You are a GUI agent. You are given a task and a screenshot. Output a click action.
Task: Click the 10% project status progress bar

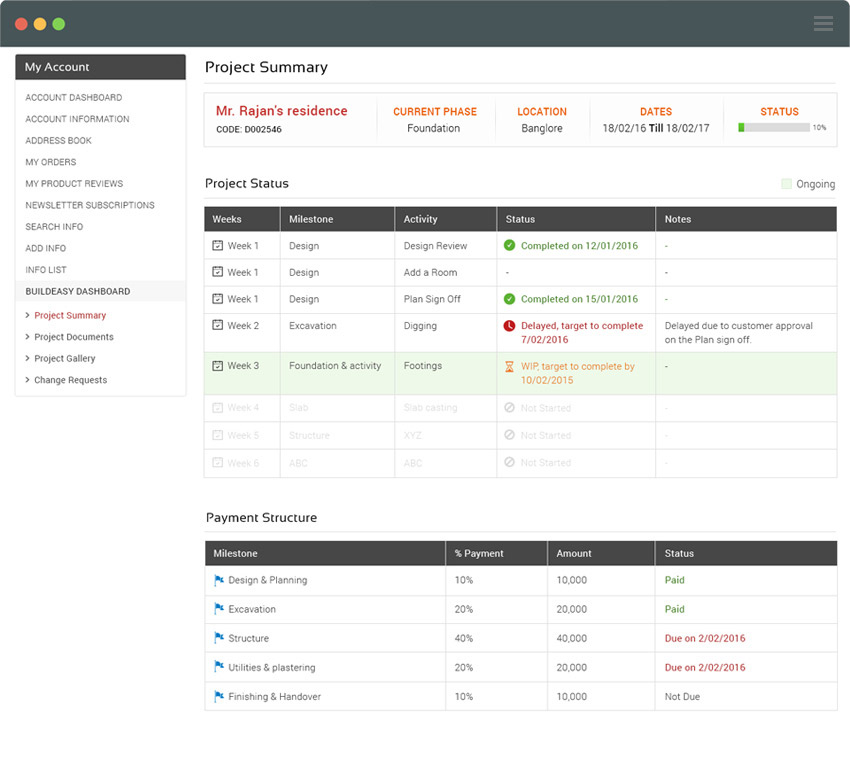pos(774,127)
